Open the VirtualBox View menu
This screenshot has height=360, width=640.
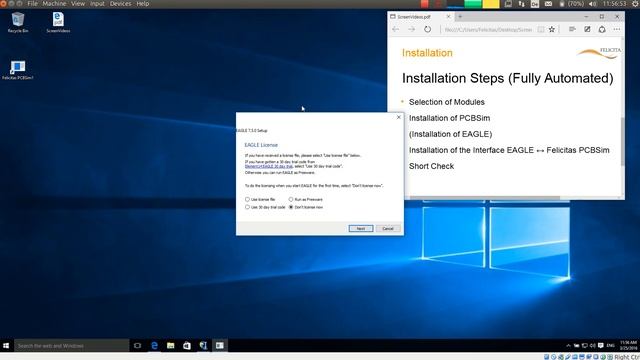coord(78,4)
